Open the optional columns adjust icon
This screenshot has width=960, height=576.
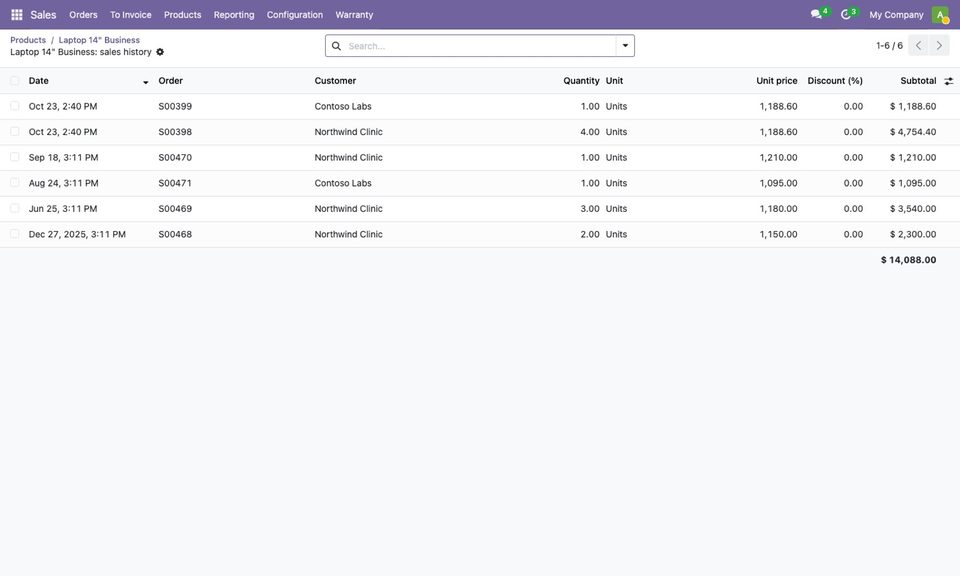(948, 81)
